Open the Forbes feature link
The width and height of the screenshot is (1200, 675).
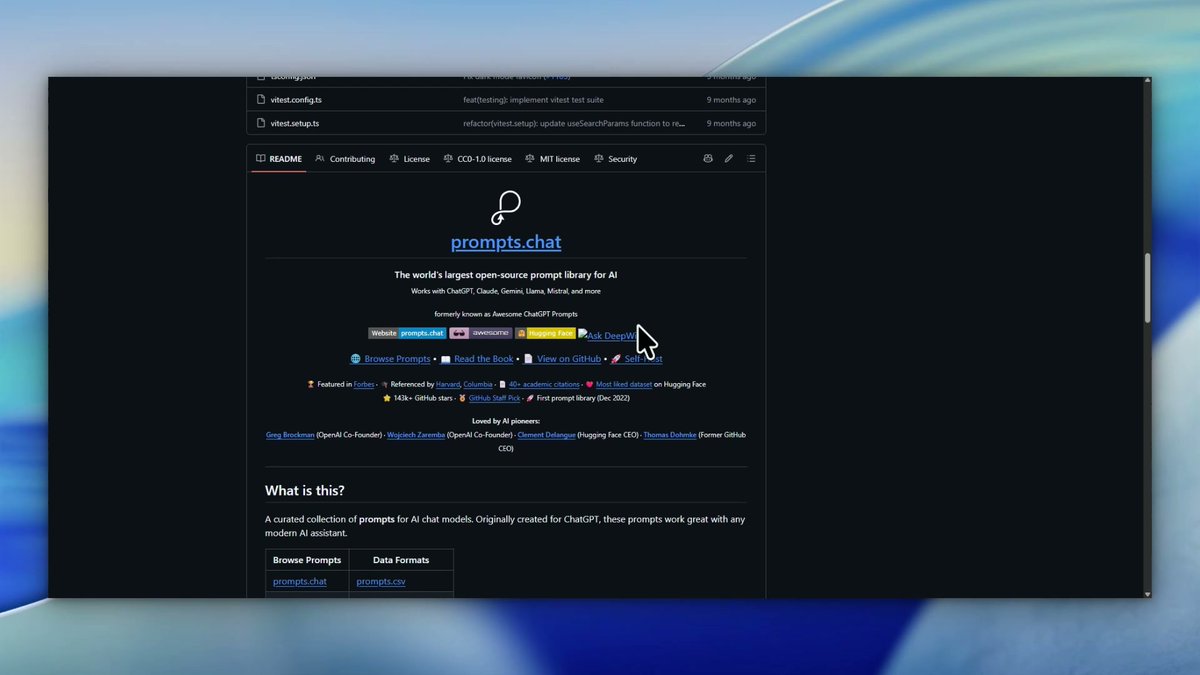coord(363,384)
